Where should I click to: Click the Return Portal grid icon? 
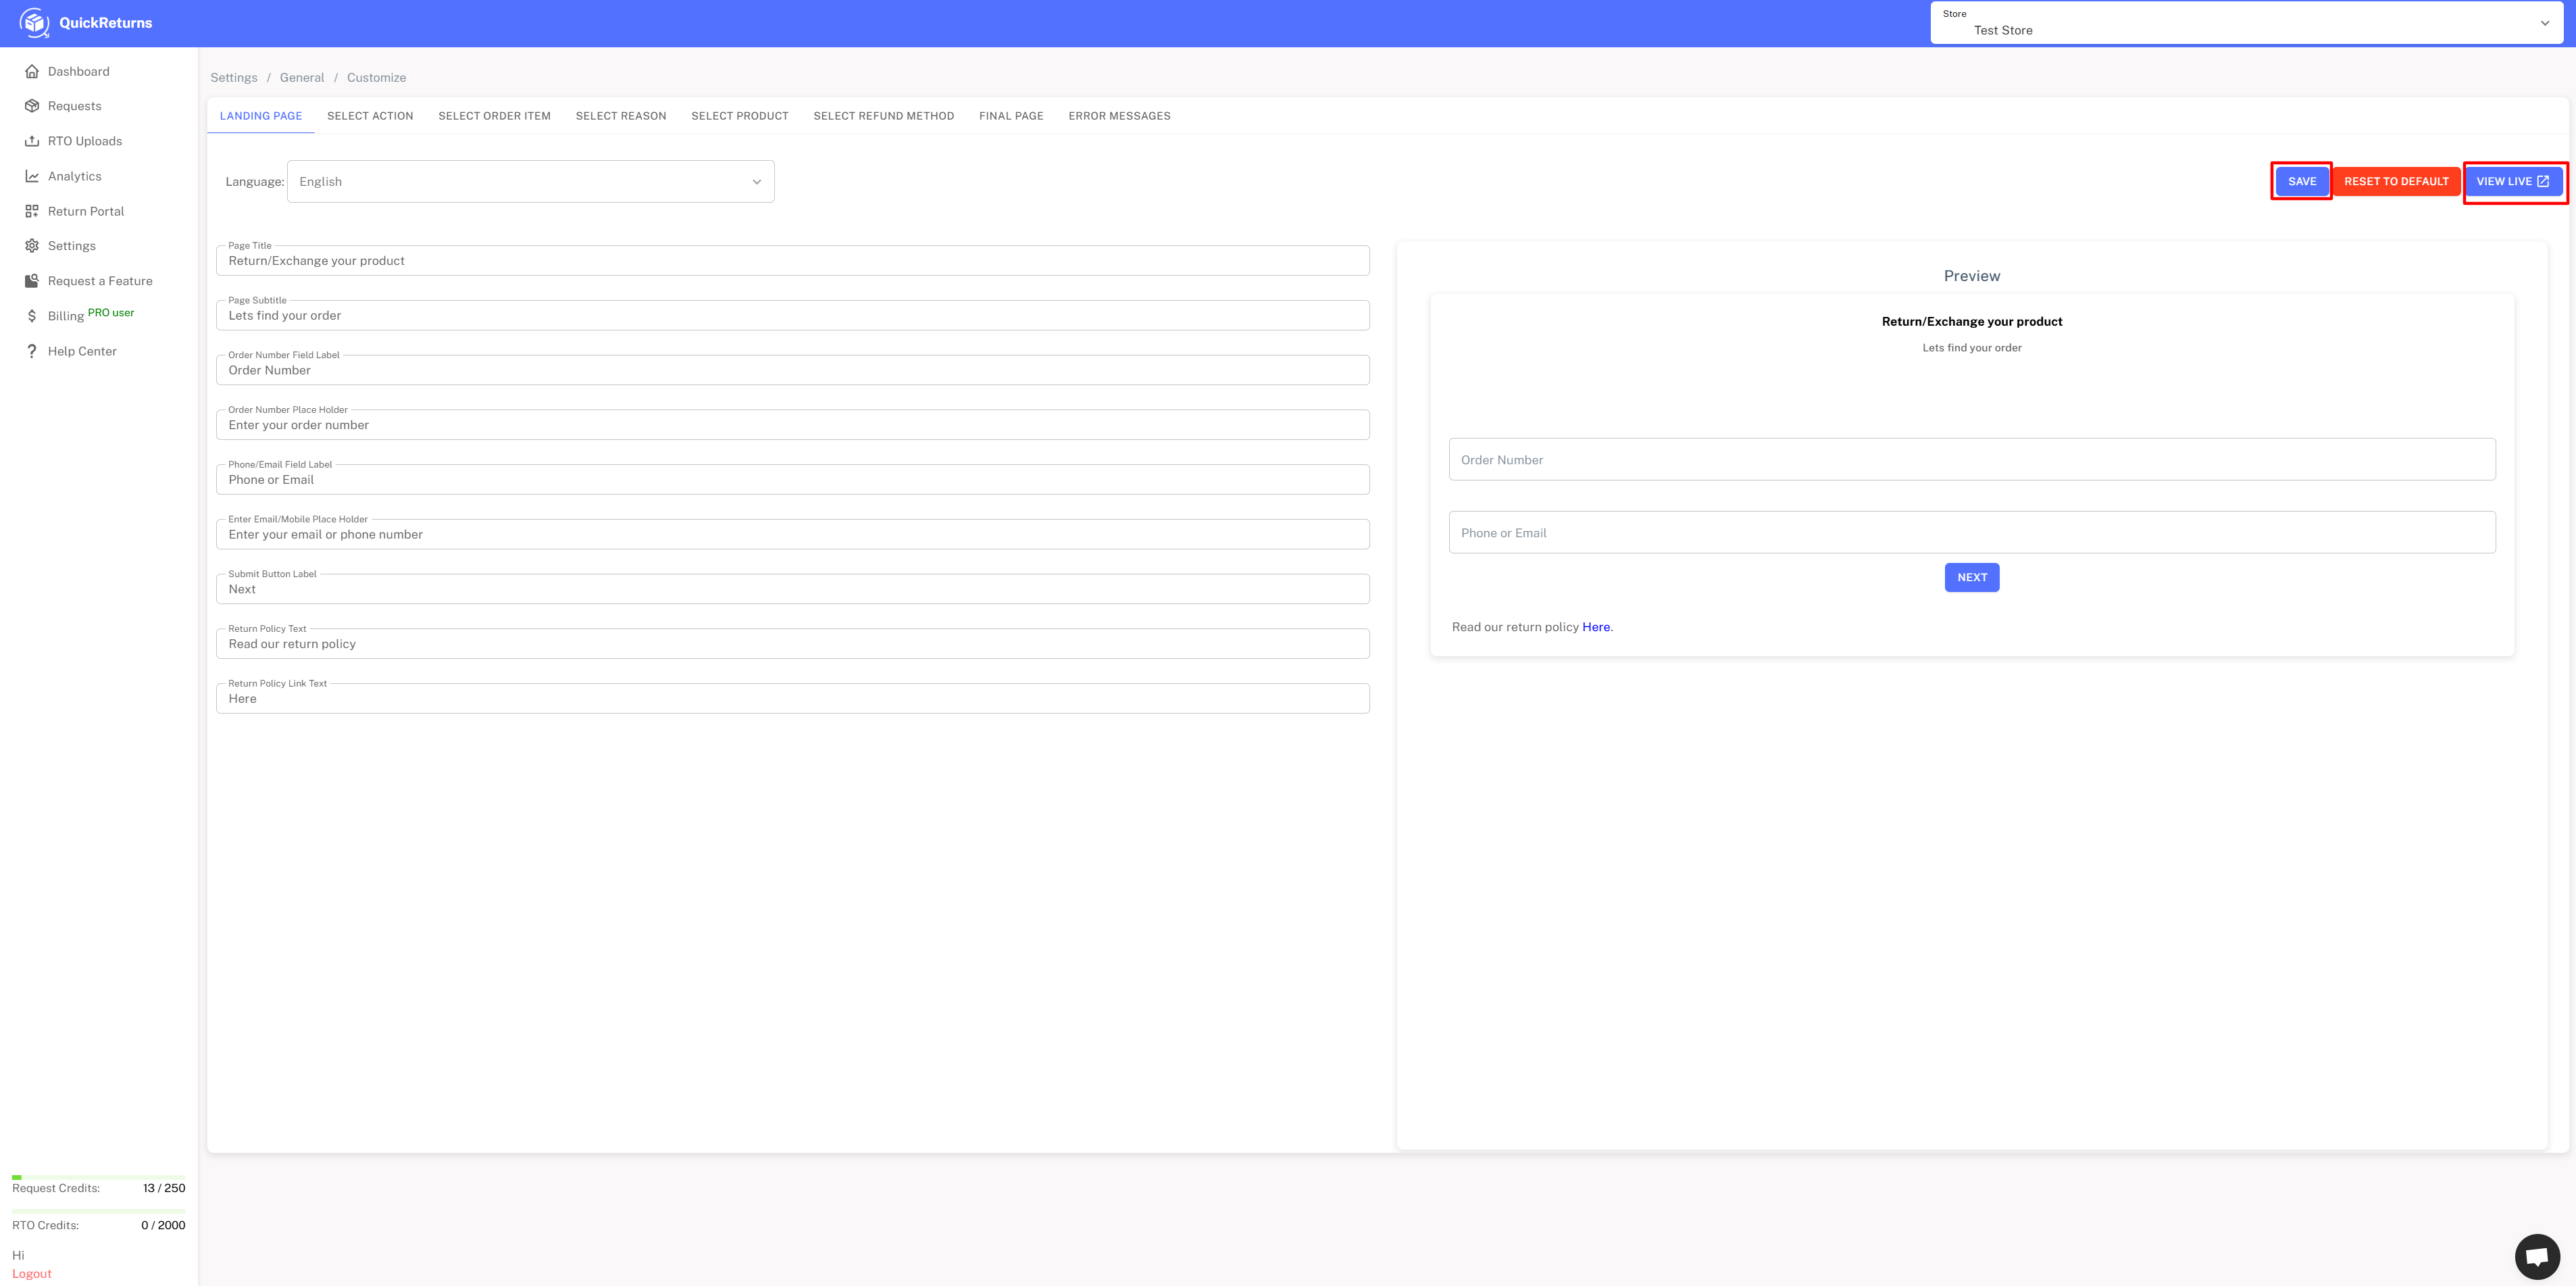tap(32, 211)
